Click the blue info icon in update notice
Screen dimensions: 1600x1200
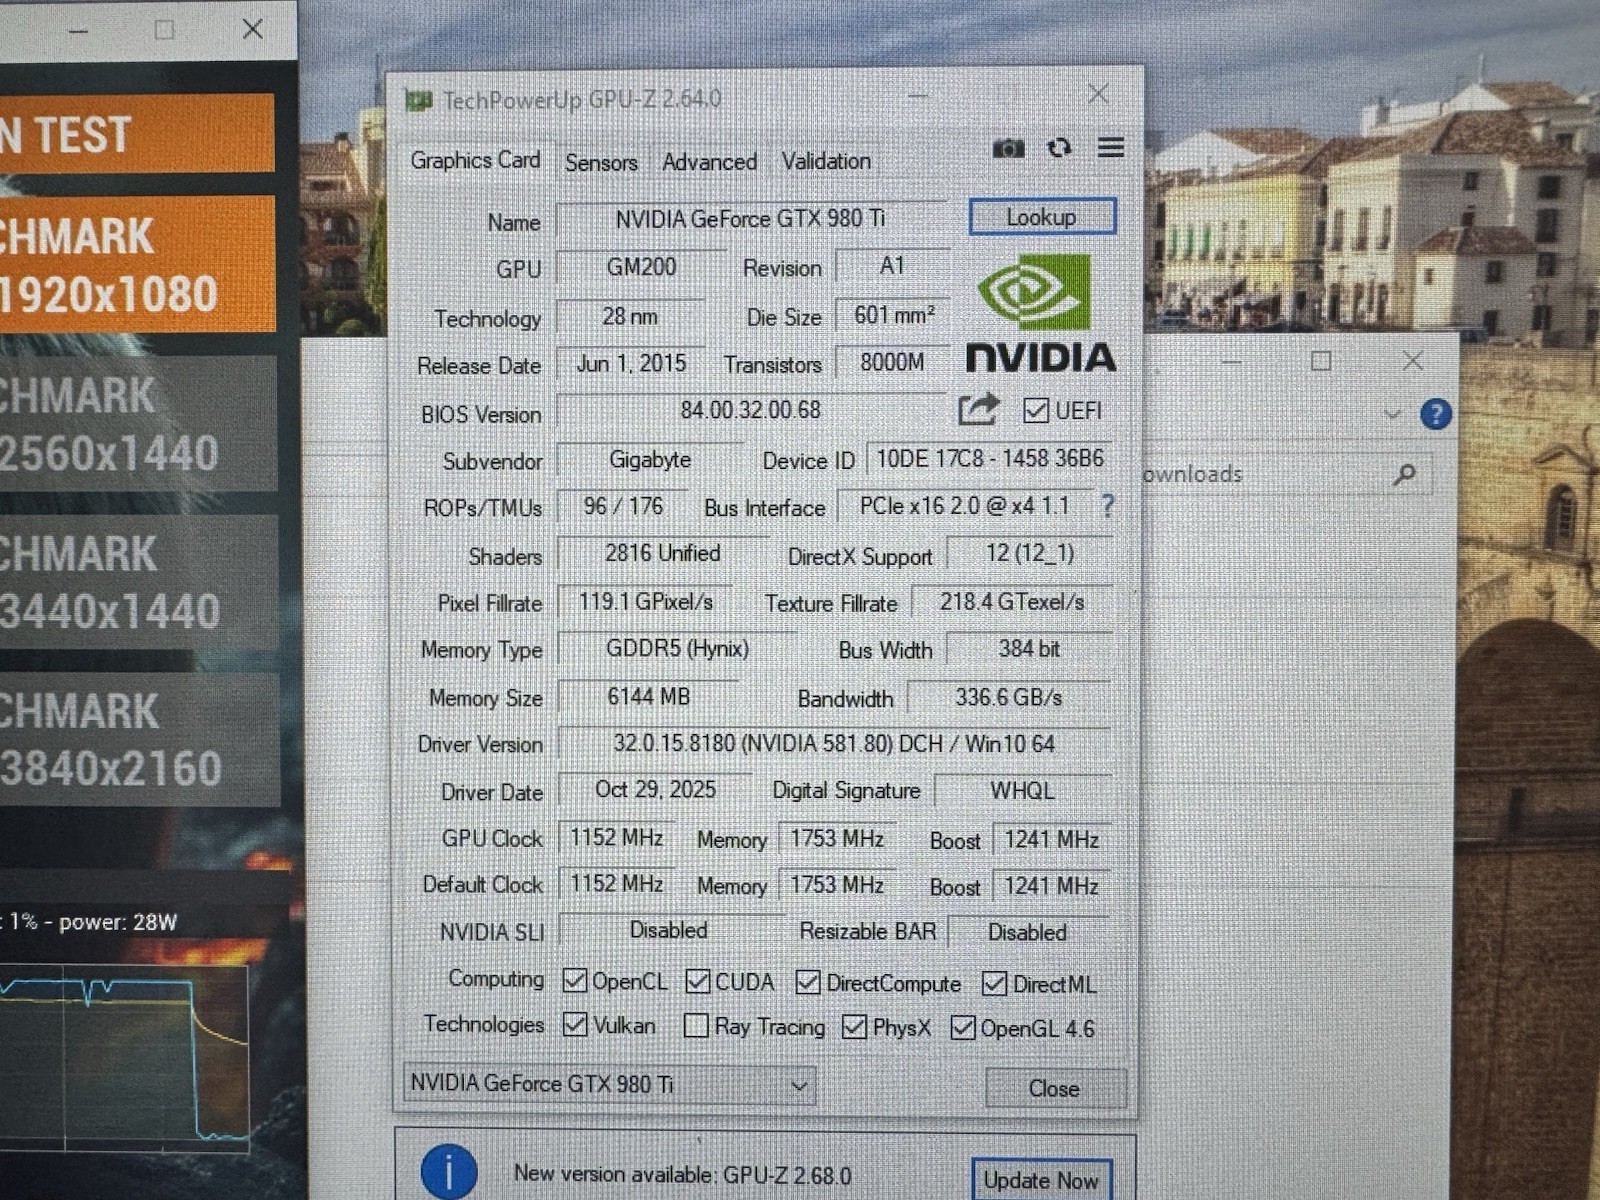[x=448, y=1171]
